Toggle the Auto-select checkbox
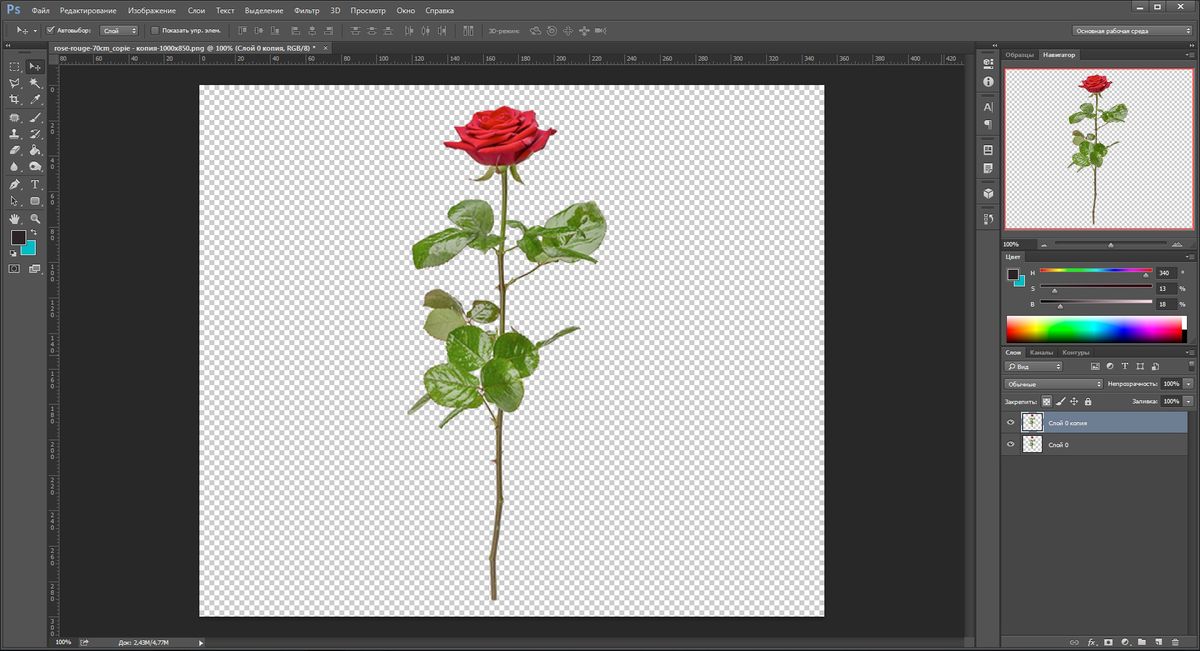The height and width of the screenshot is (651, 1200). click(51, 31)
